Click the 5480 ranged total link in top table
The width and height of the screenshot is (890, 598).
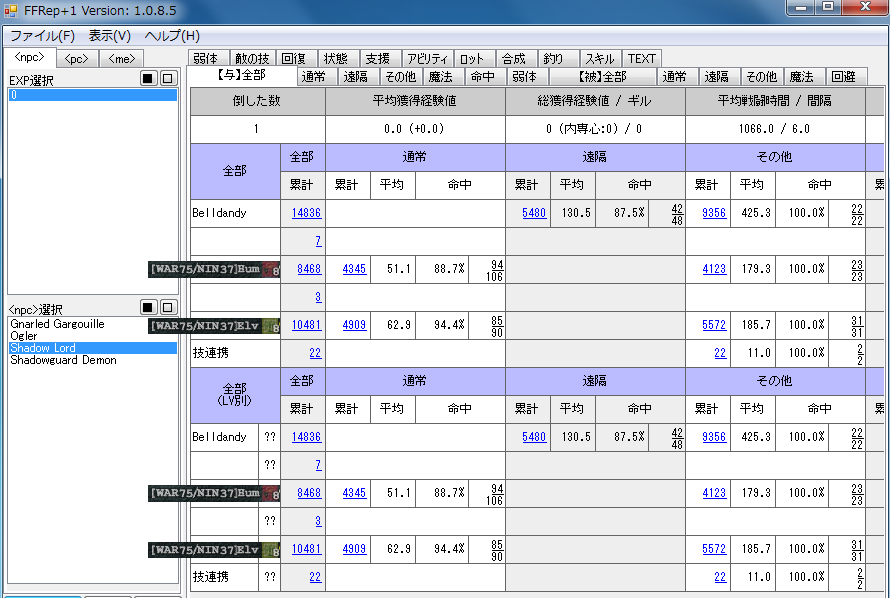534,213
